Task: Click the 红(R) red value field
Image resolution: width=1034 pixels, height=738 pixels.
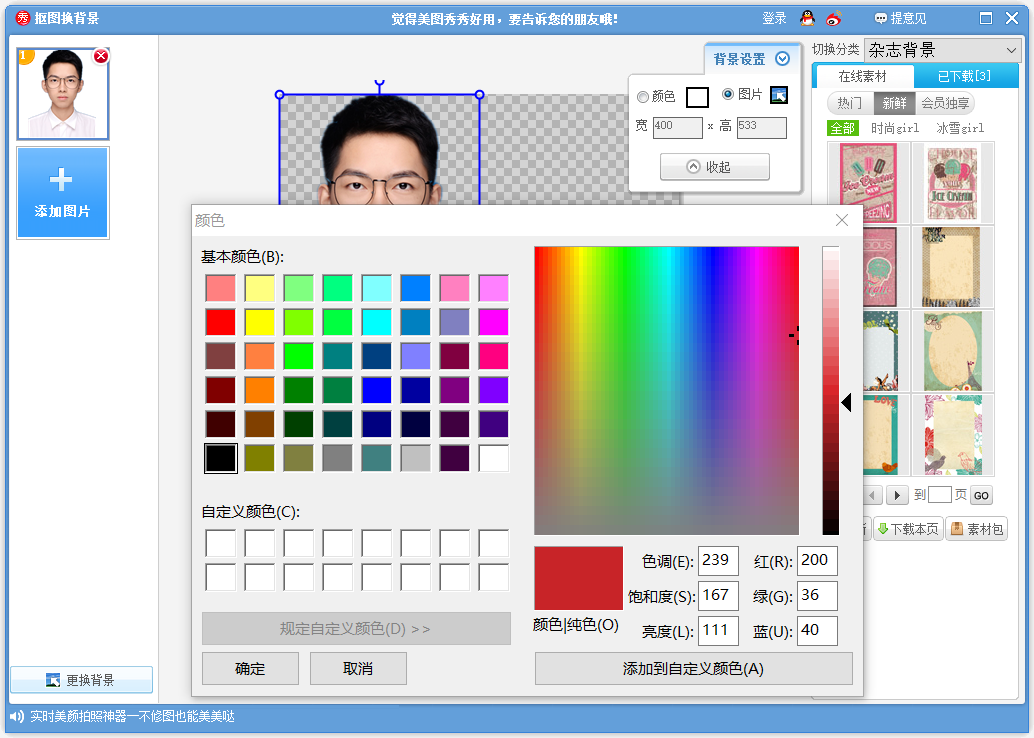Action: coord(818,561)
